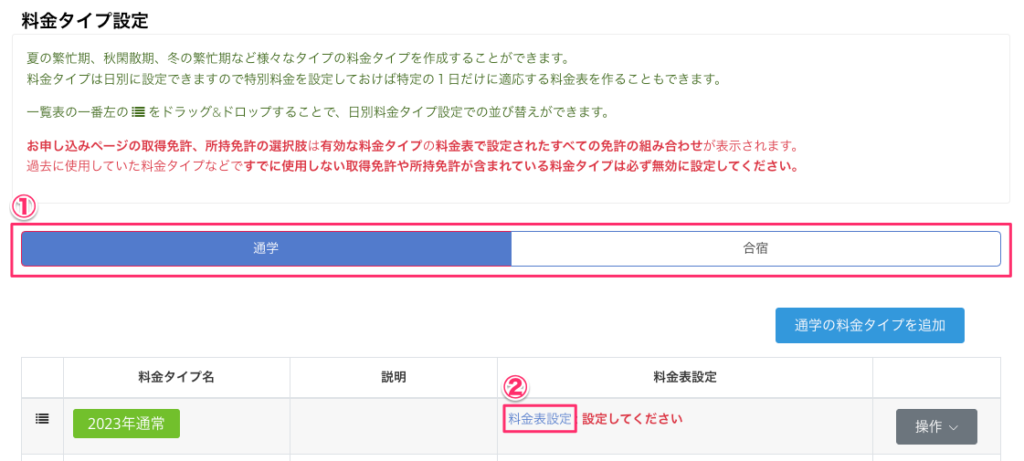Image resolution: width=1024 pixels, height=461 pixels.
Task: Switch to the 合宿 tab
Action: click(x=755, y=249)
